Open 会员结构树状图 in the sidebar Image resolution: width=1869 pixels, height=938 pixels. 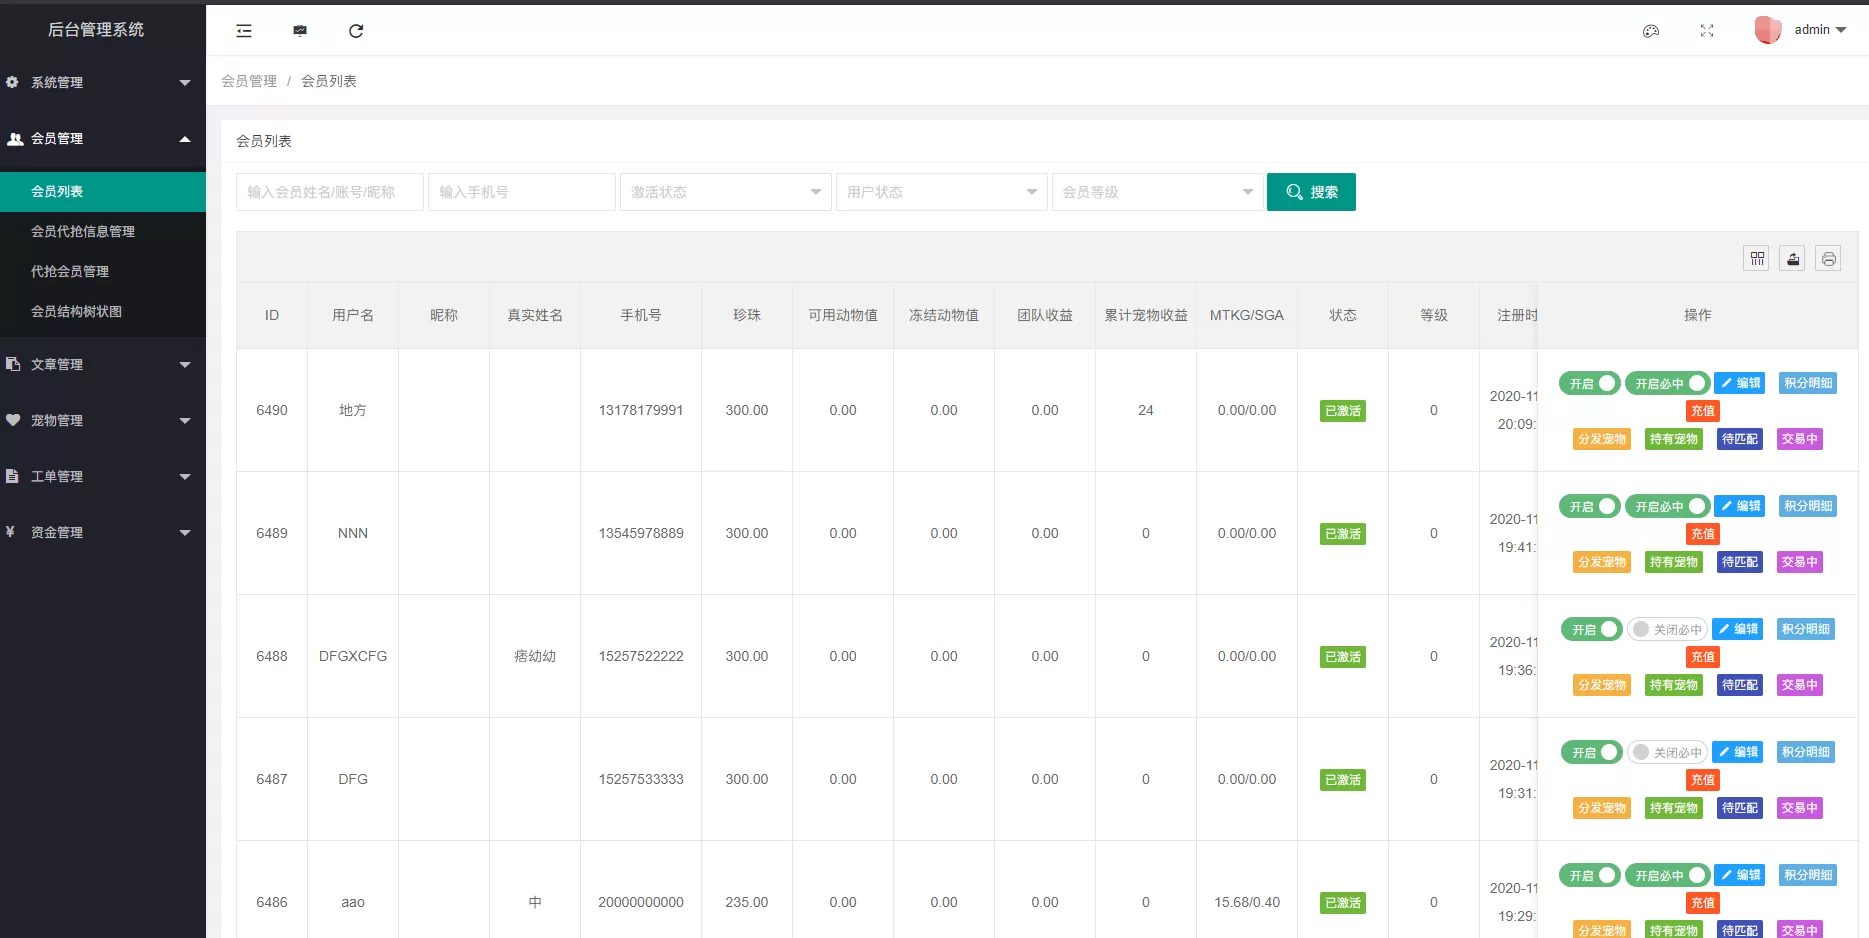pos(76,311)
